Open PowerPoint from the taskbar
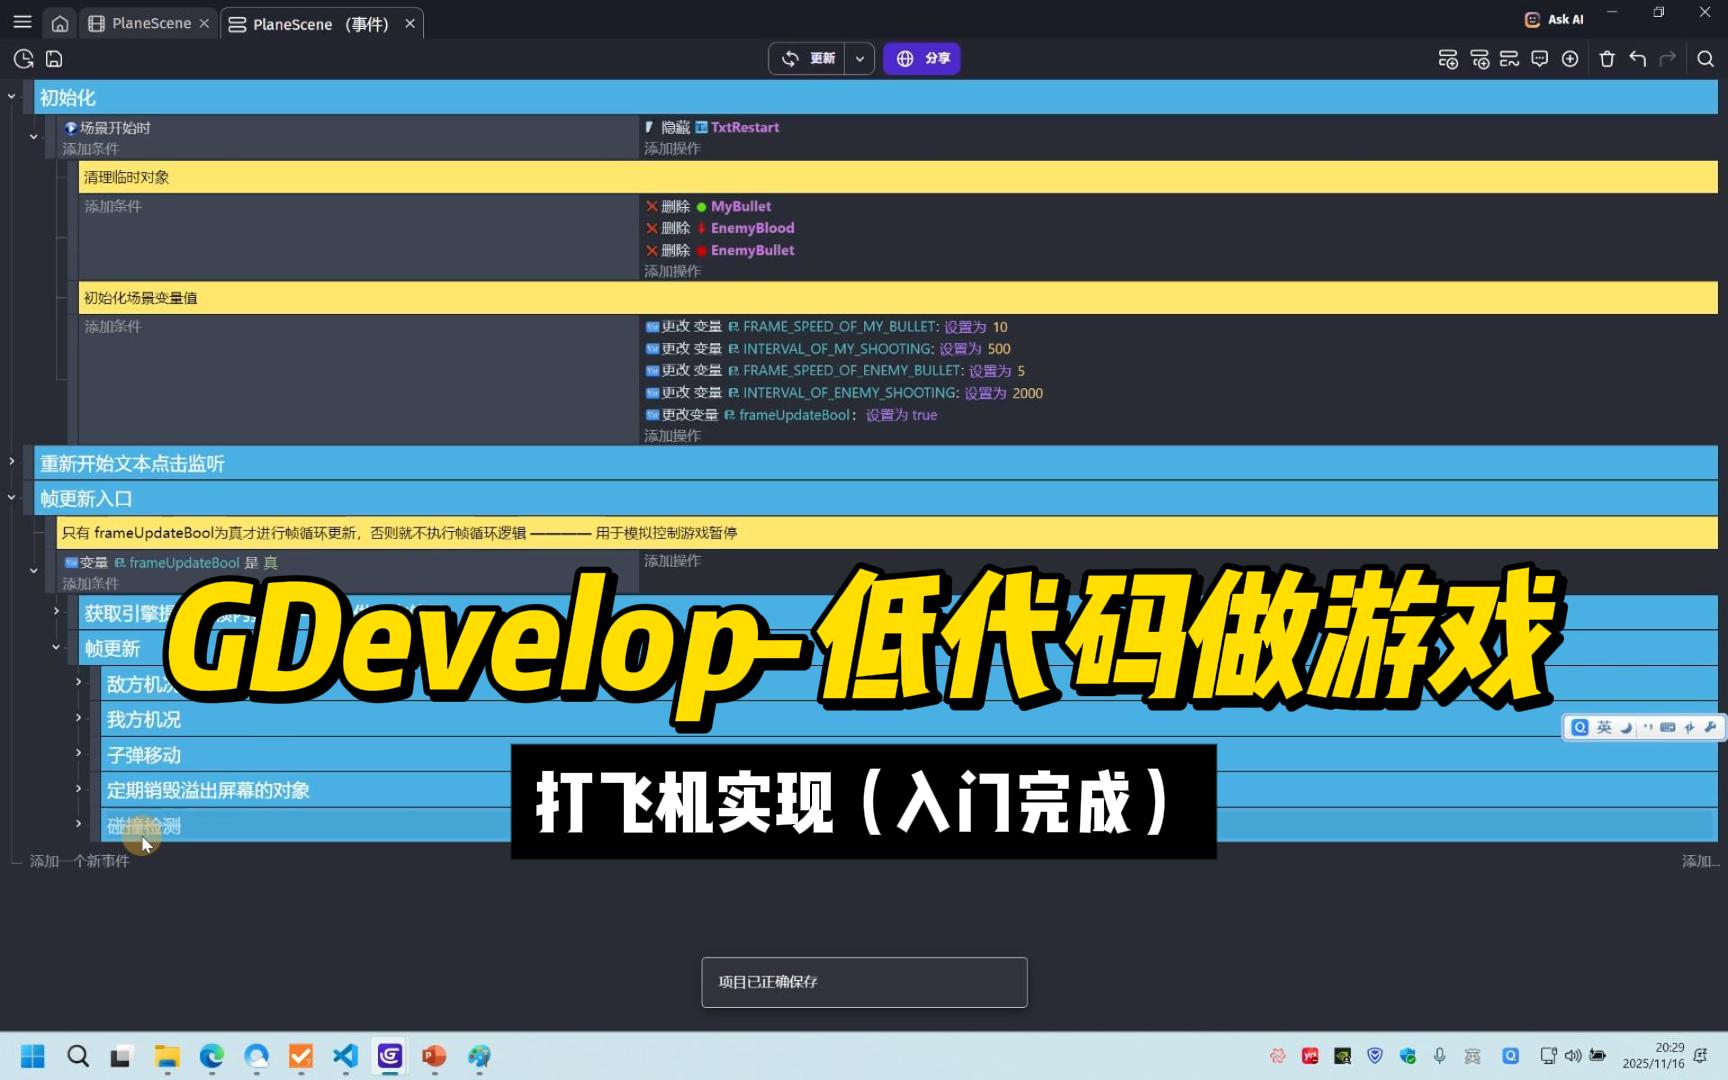Viewport: 1728px width, 1080px height. coord(434,1056)
